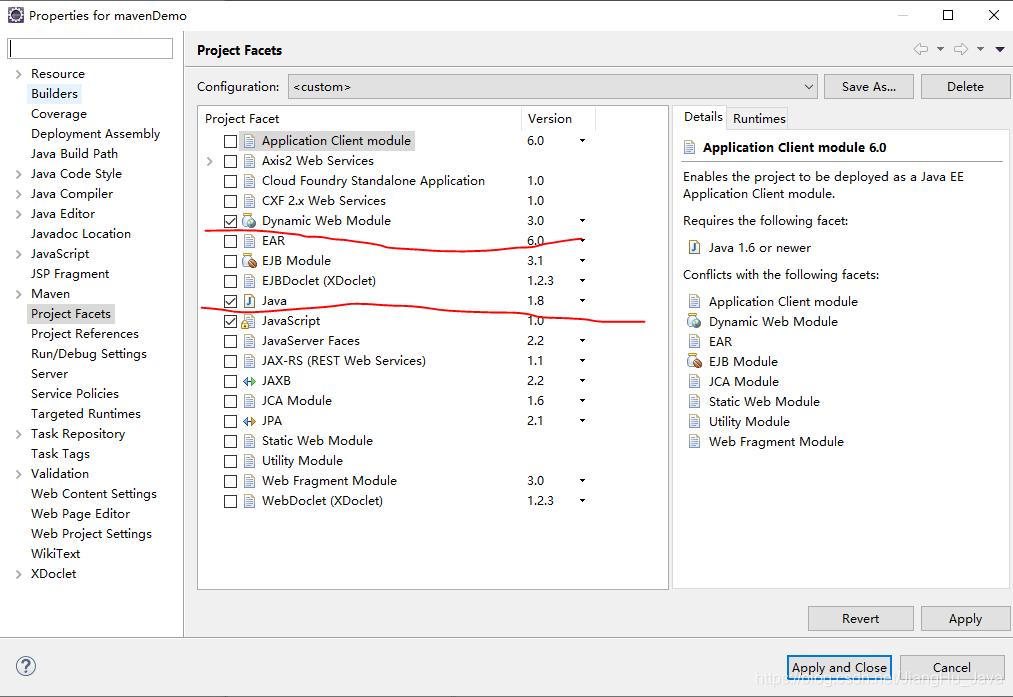This screenshot has width=1013, height=697.
Task: Open Java version dropdown arrow
Action: 582,301
